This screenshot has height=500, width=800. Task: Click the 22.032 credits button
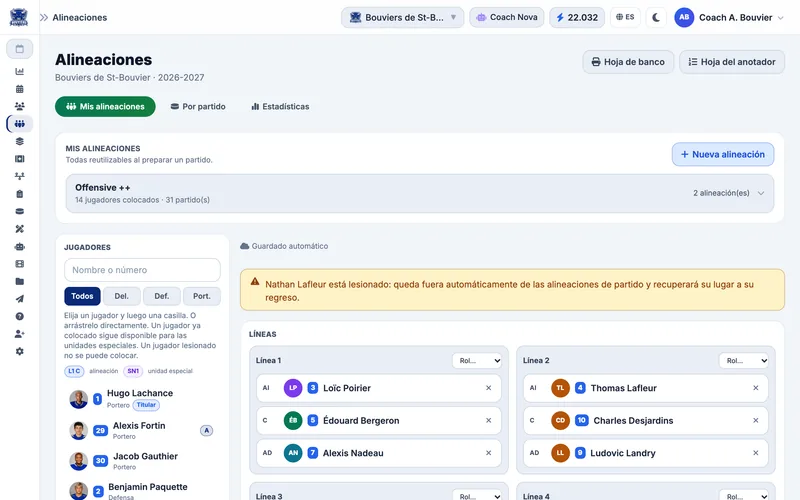[x=577, y=17]
